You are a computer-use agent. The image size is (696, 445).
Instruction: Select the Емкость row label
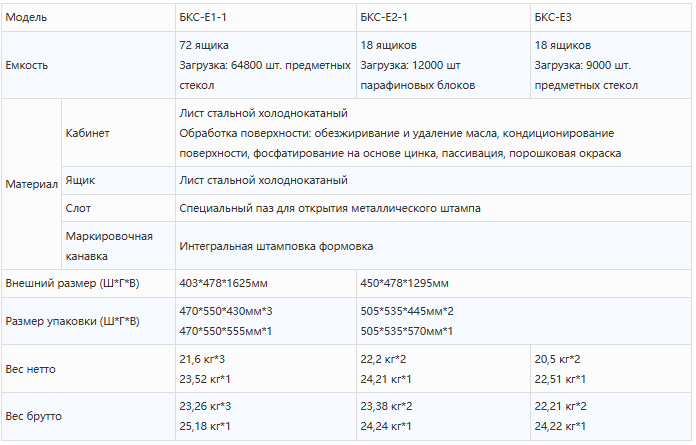point(27,65)
